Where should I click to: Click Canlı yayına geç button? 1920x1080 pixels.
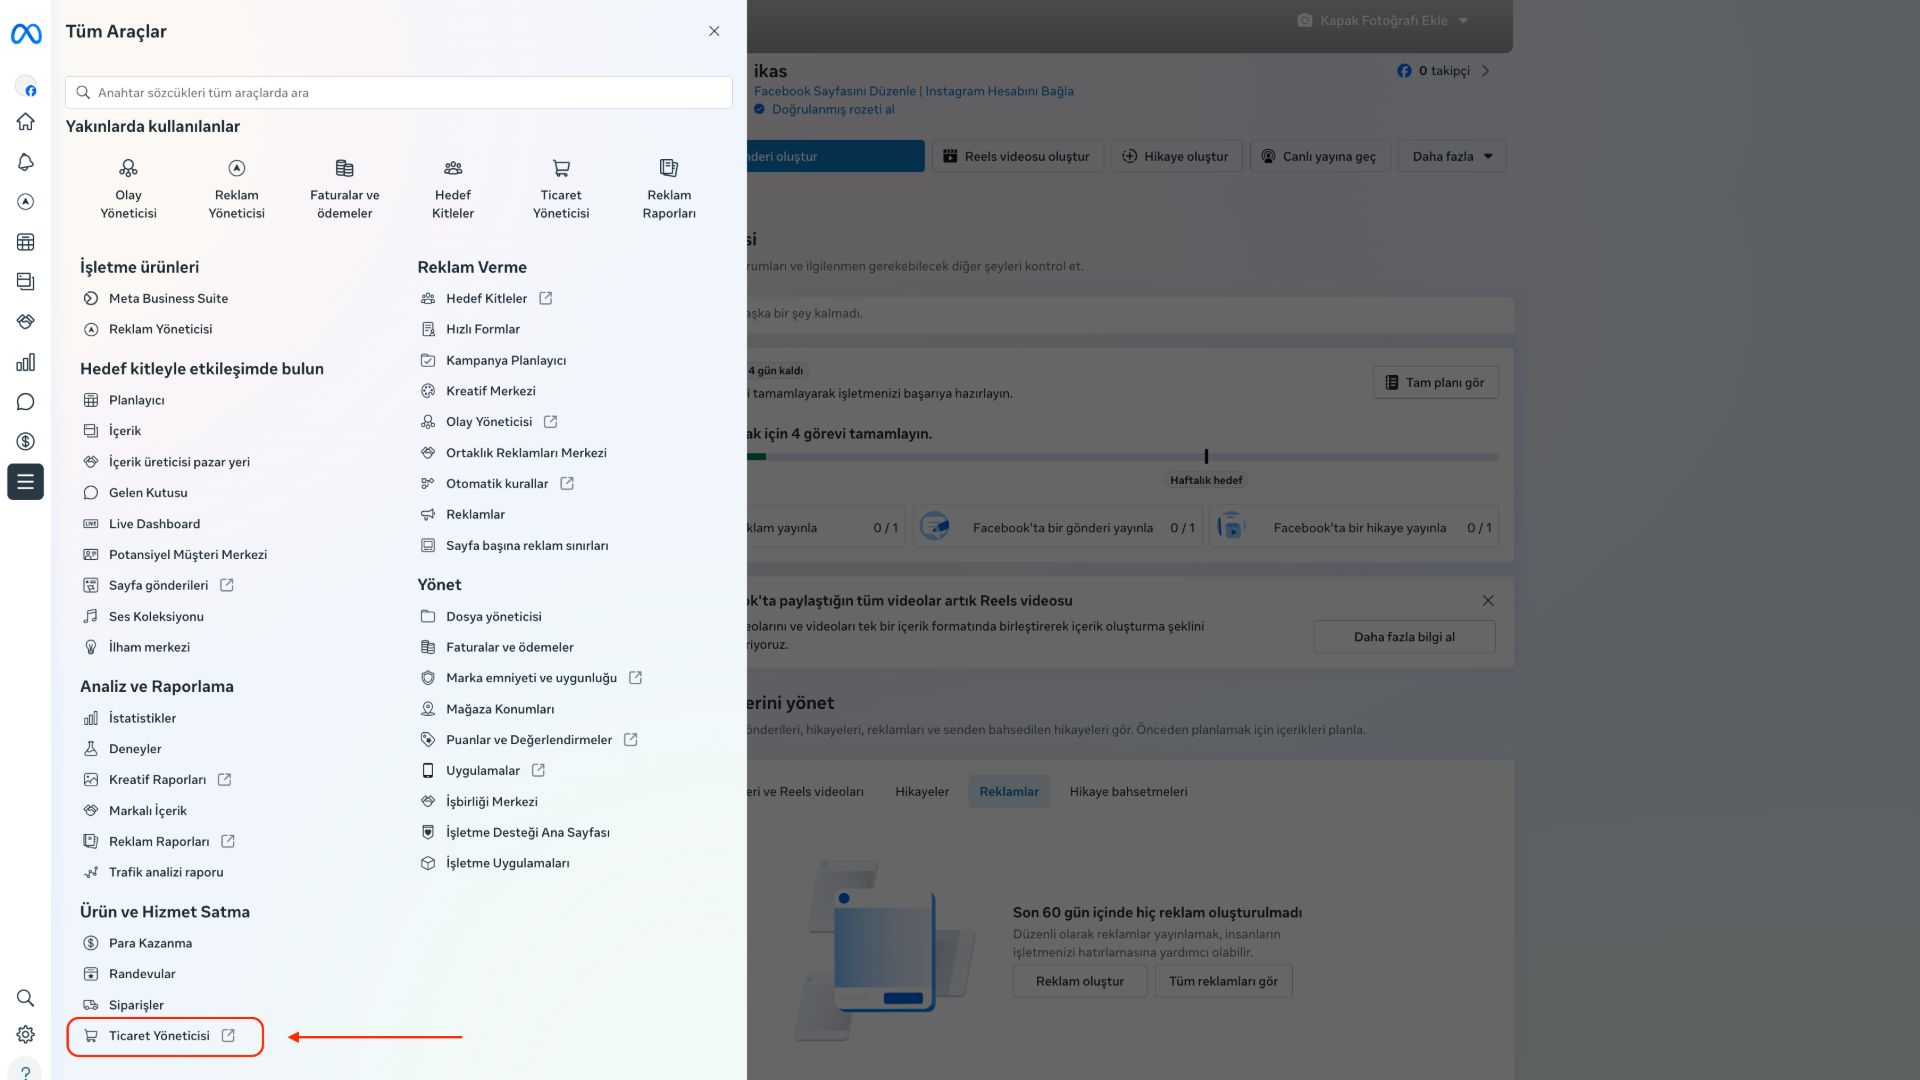tap(1320, 156)
